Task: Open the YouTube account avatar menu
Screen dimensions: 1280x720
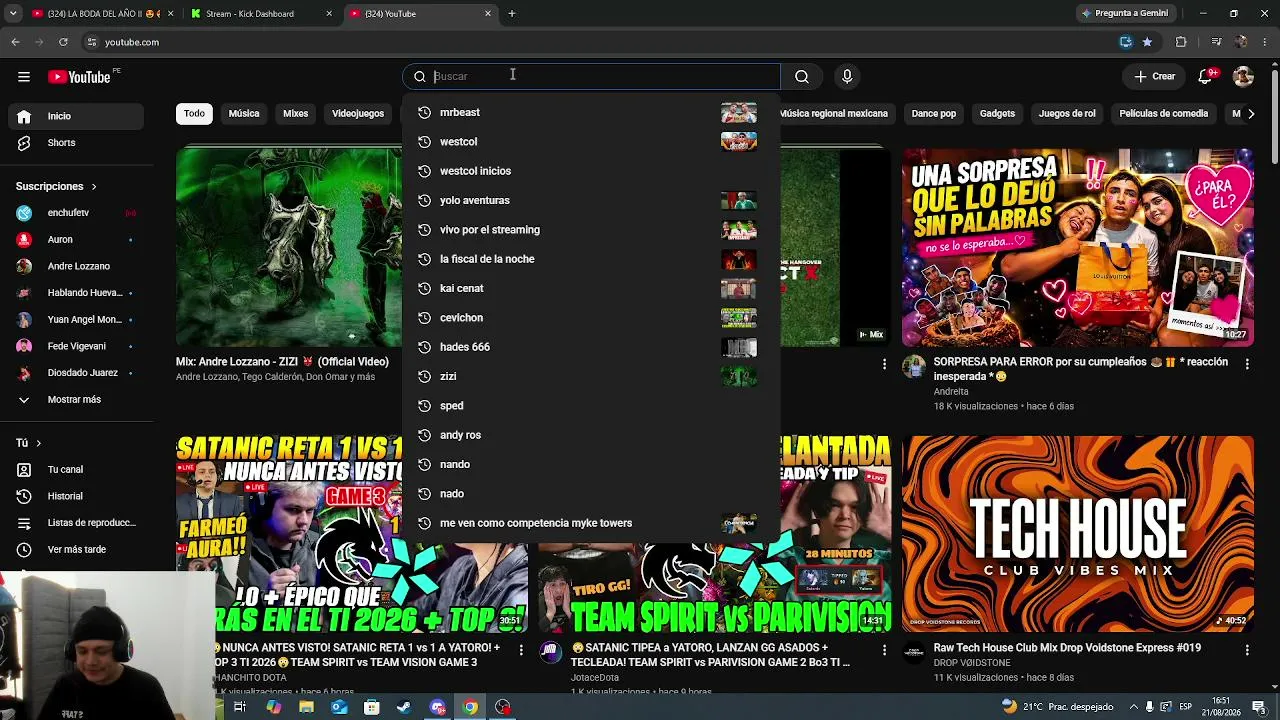Action: (x=1244, y=76)
